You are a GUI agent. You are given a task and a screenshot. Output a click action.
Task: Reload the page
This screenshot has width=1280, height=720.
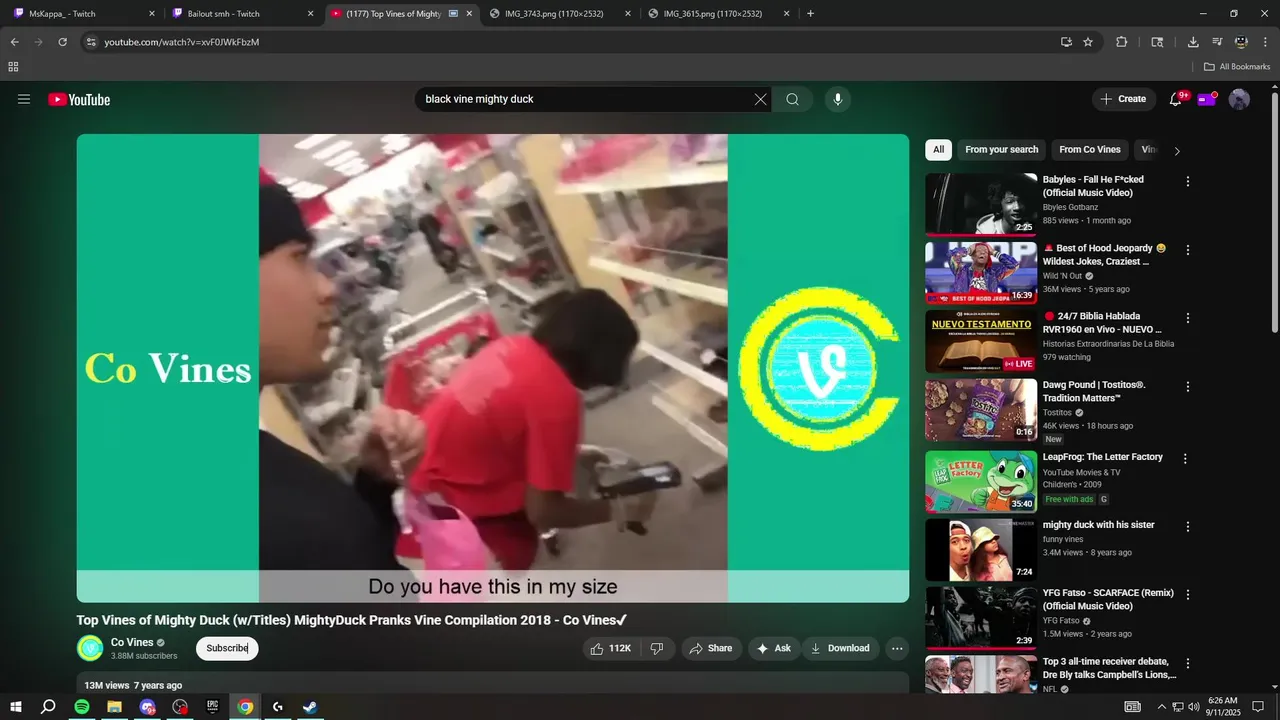[62, 42]
